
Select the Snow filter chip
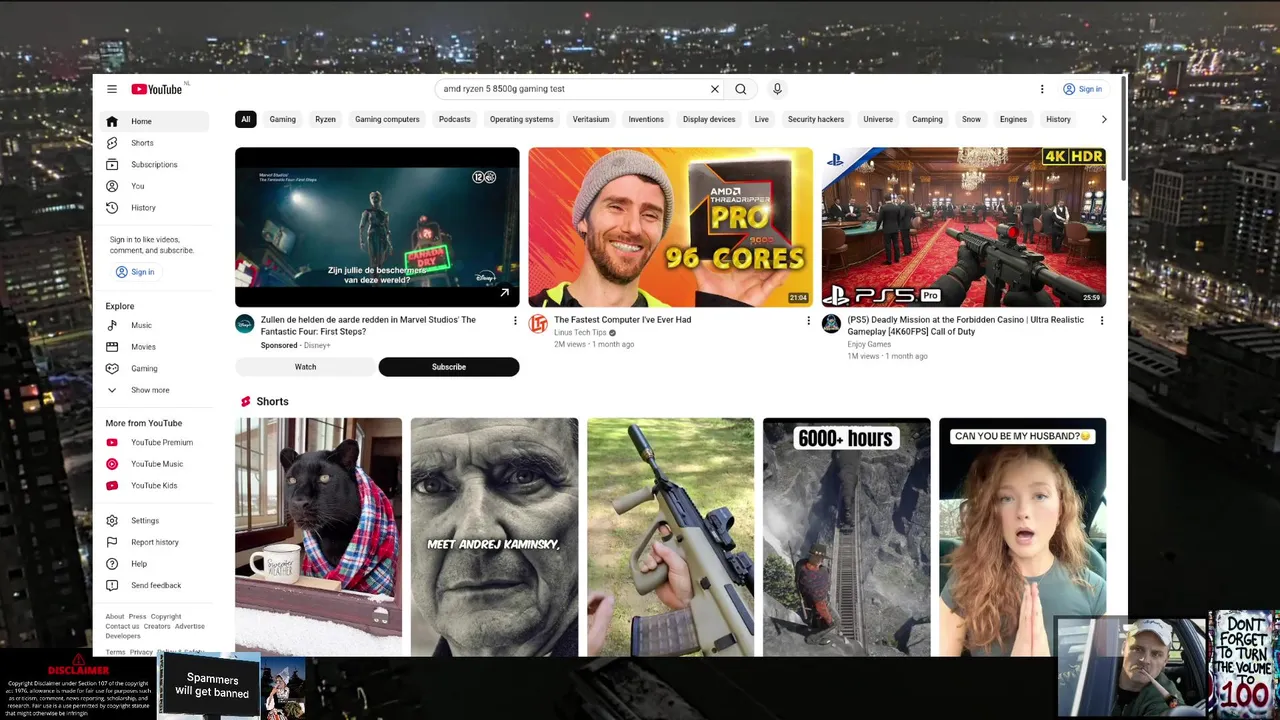point(971,119)
